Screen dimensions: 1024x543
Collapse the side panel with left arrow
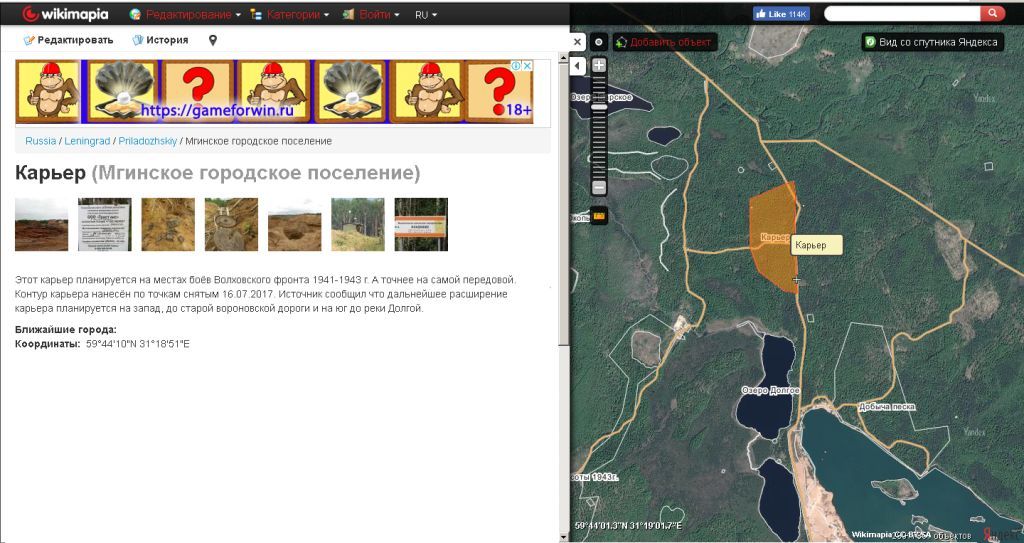click(x=577, y=66)
